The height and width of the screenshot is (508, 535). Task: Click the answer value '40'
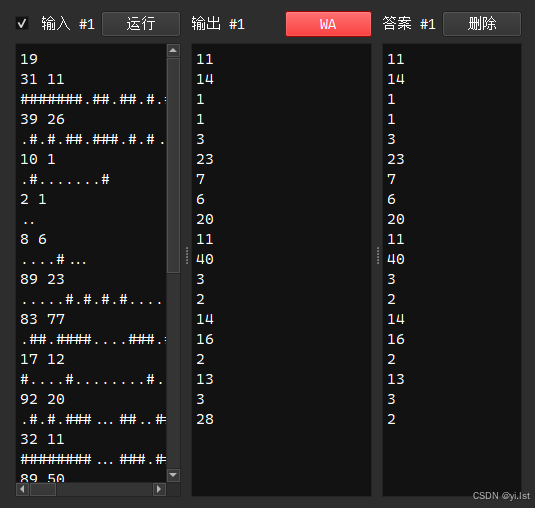tap(396, 259)
